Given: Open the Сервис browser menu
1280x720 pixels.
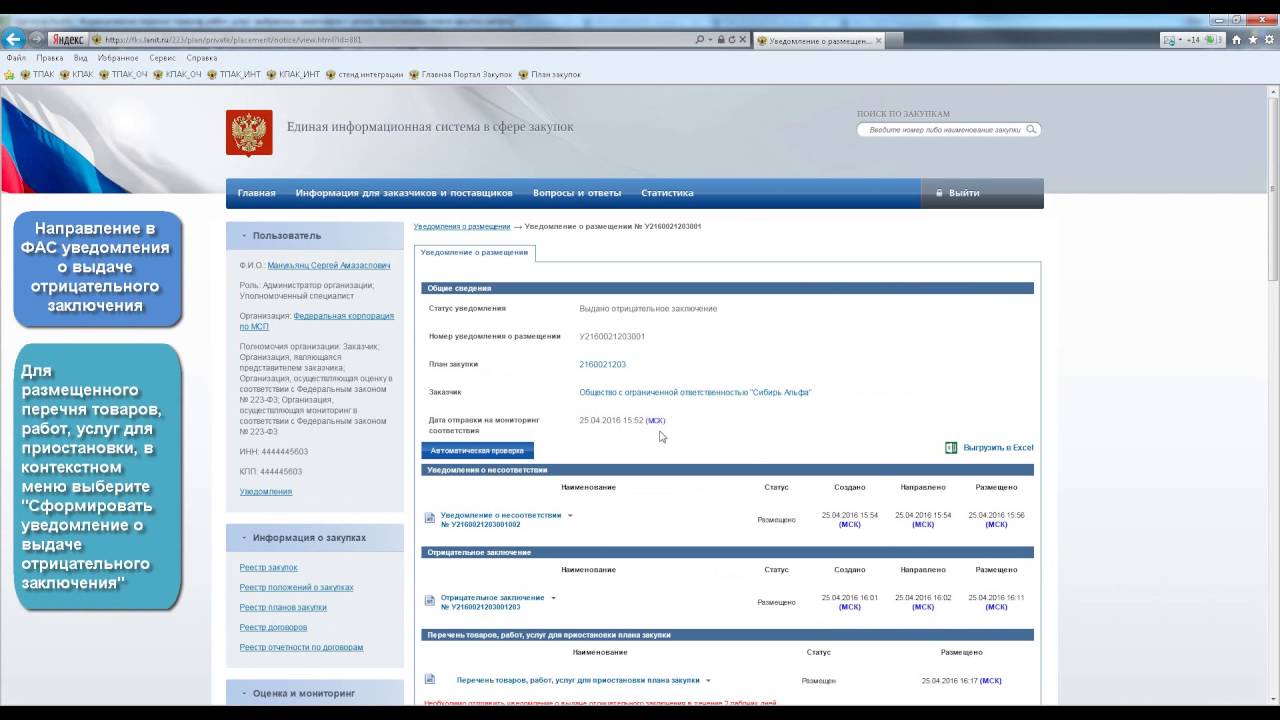Looking at the screenshot, I should click(x=162, y=58).
